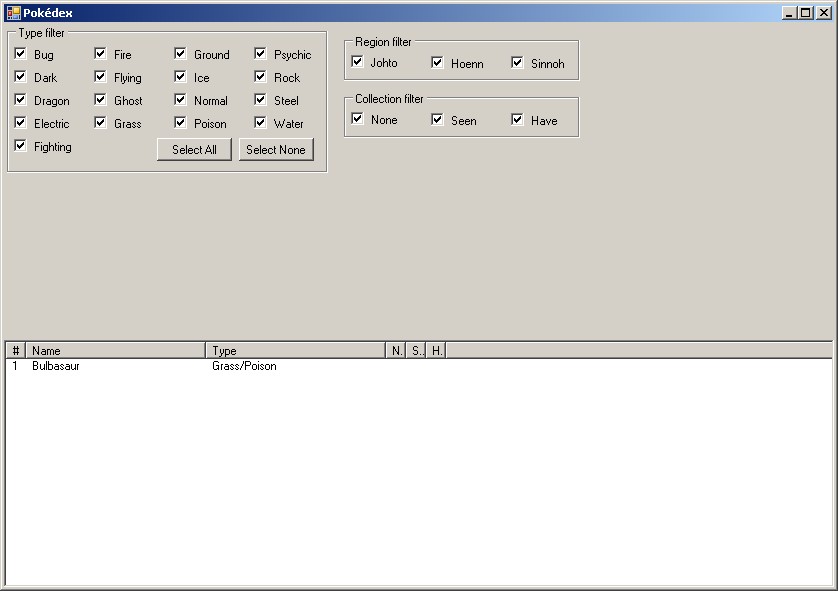Toggle the Hoenn region filter
The height and width of the screenshot is (591, 838).
(437, 63)
